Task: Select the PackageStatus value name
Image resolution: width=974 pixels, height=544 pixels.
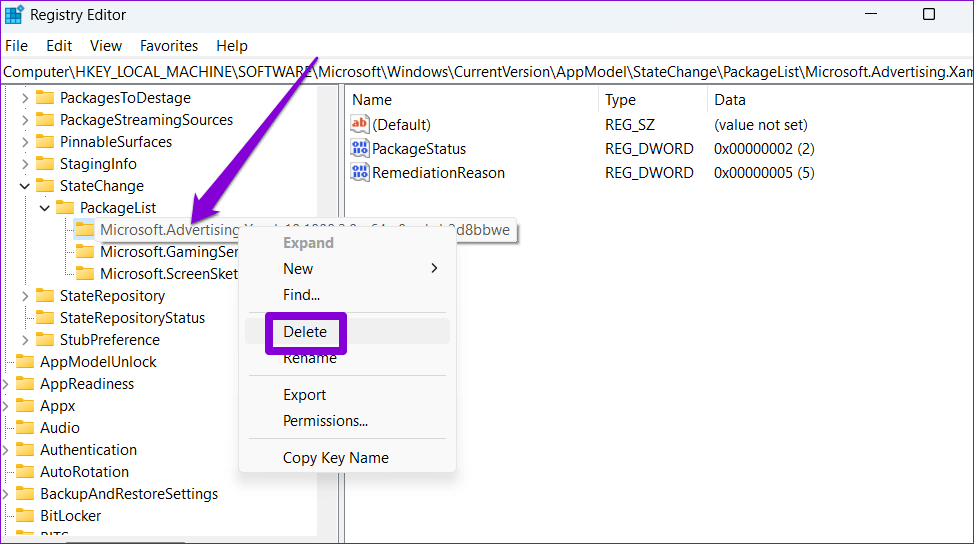Action: click(x=419, y=149)
